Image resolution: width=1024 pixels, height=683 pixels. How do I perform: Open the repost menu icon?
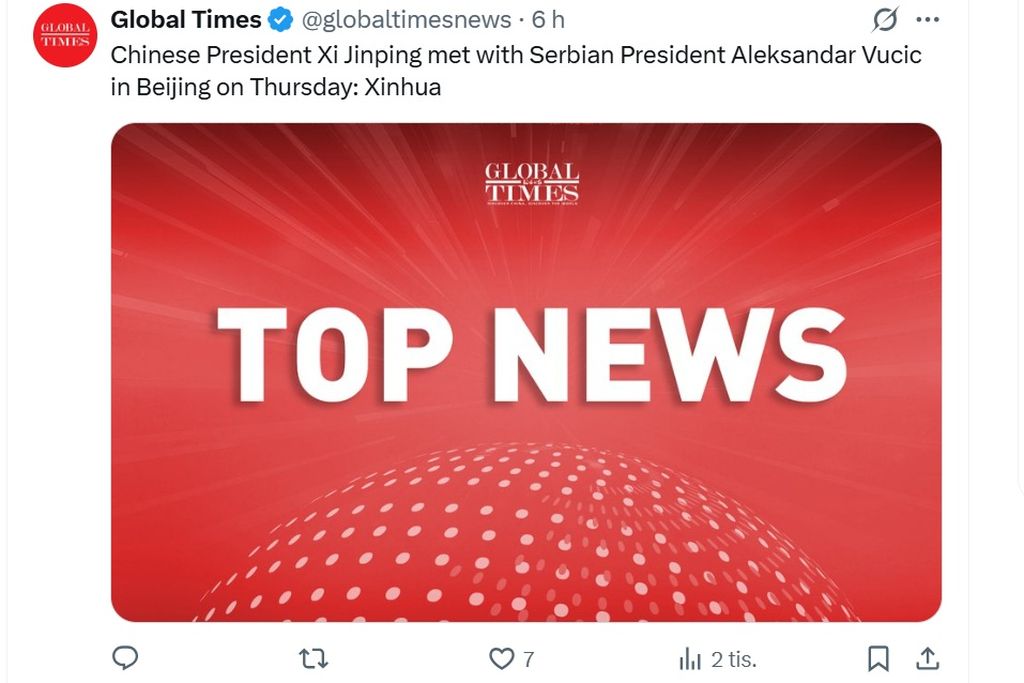[x=314, y=658]
